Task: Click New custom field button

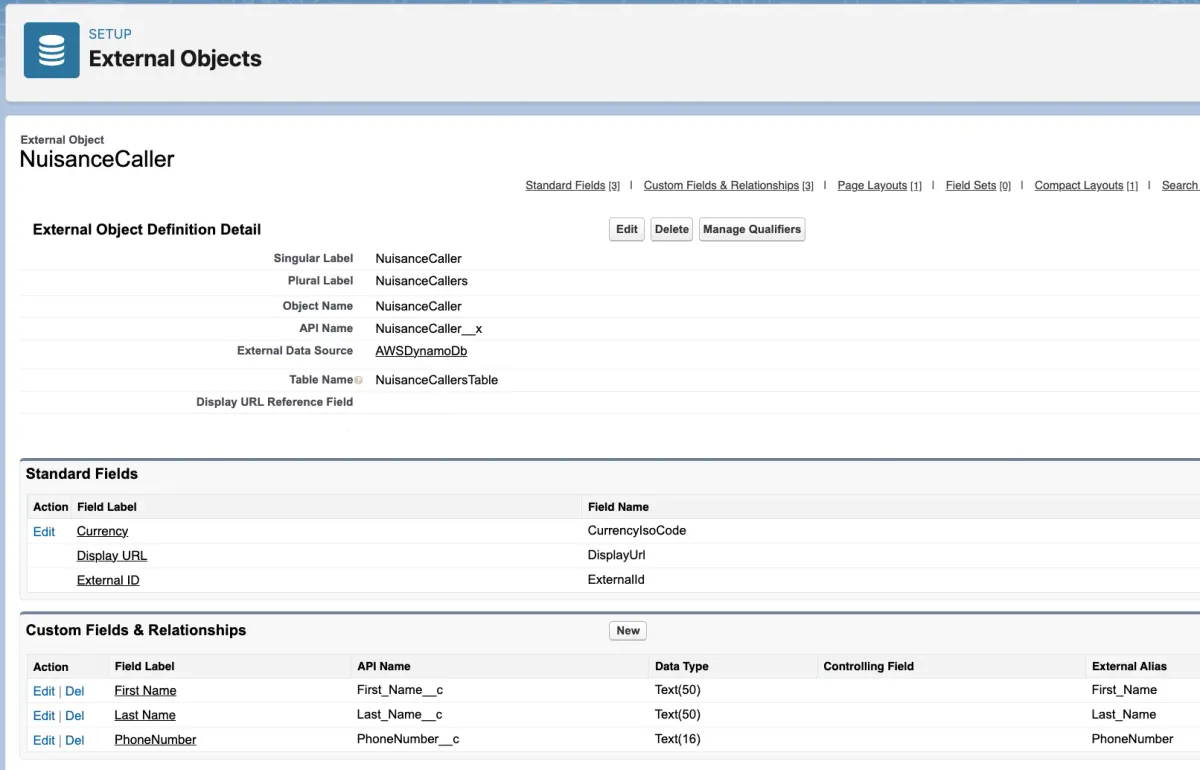Action: 628,631
